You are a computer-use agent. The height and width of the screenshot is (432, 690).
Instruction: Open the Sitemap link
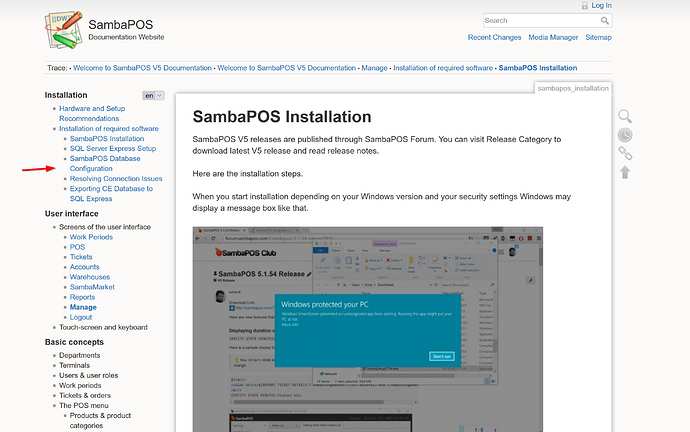tap(598, 37)
